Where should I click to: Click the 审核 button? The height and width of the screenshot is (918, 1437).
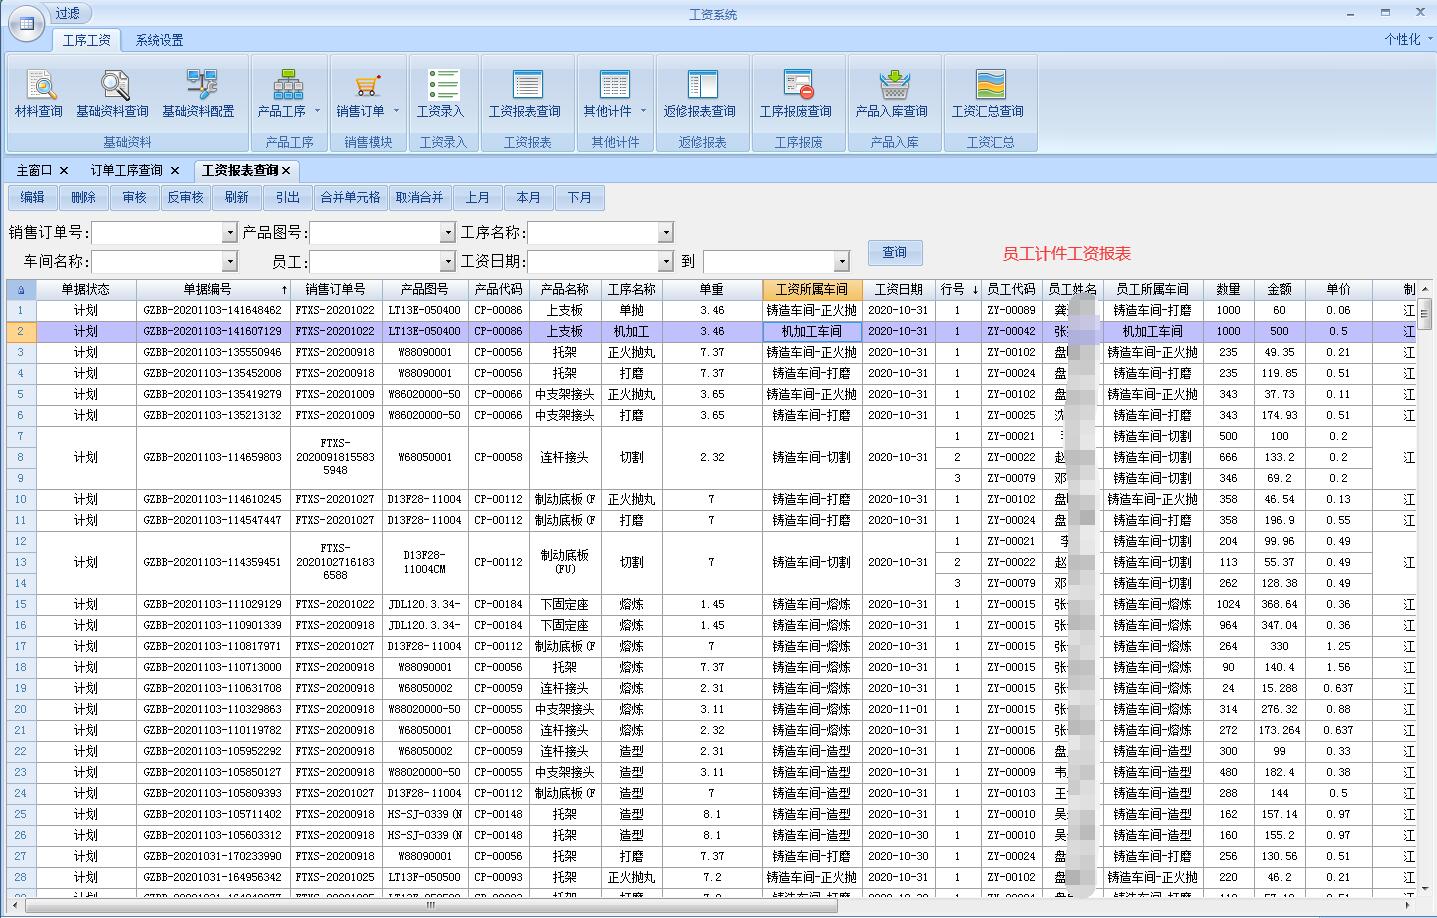click(x=135, y=198)
